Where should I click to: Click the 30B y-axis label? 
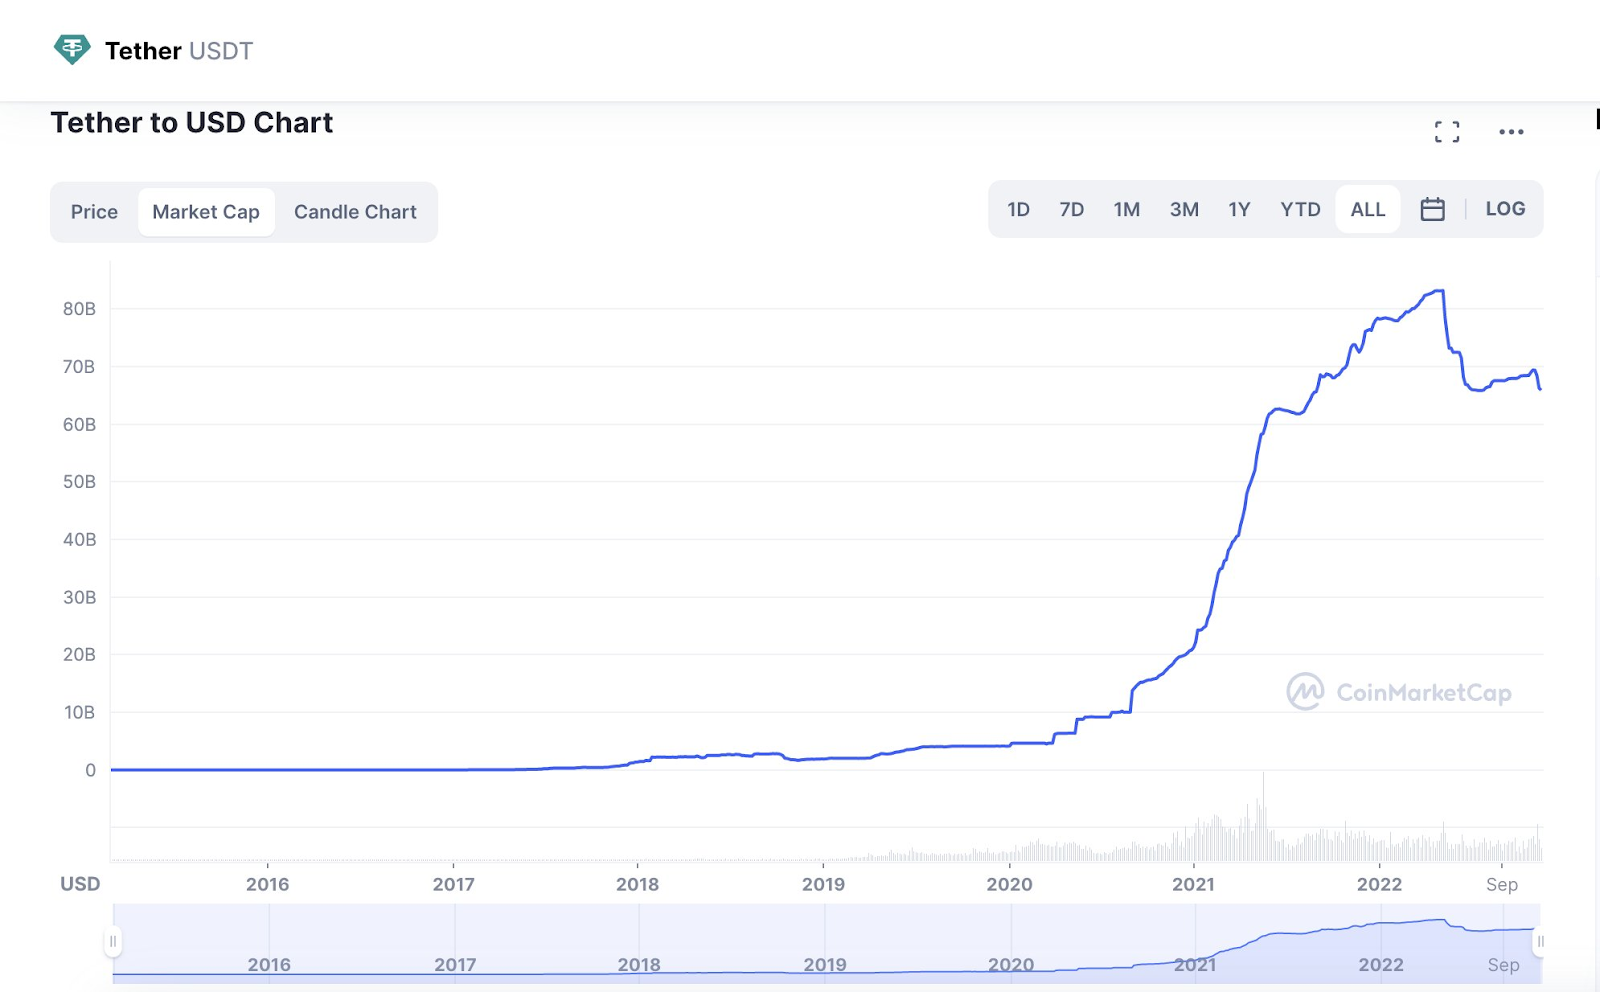(79, 598)
